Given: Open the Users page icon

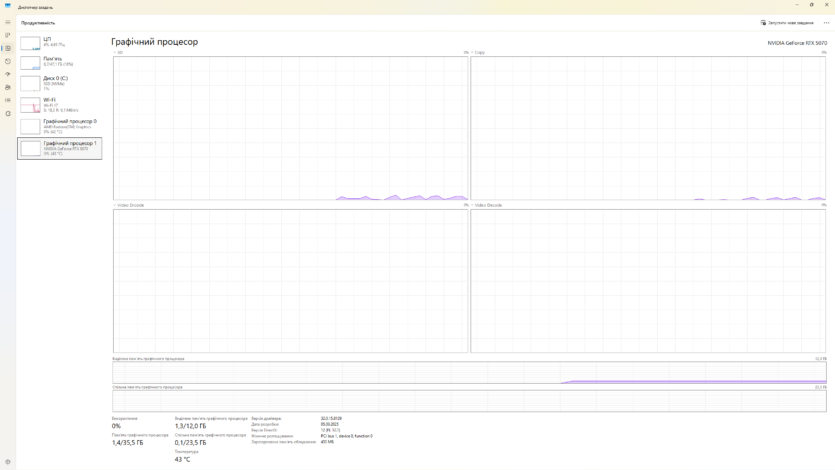Looking at the screenshot, I should 8,87.
